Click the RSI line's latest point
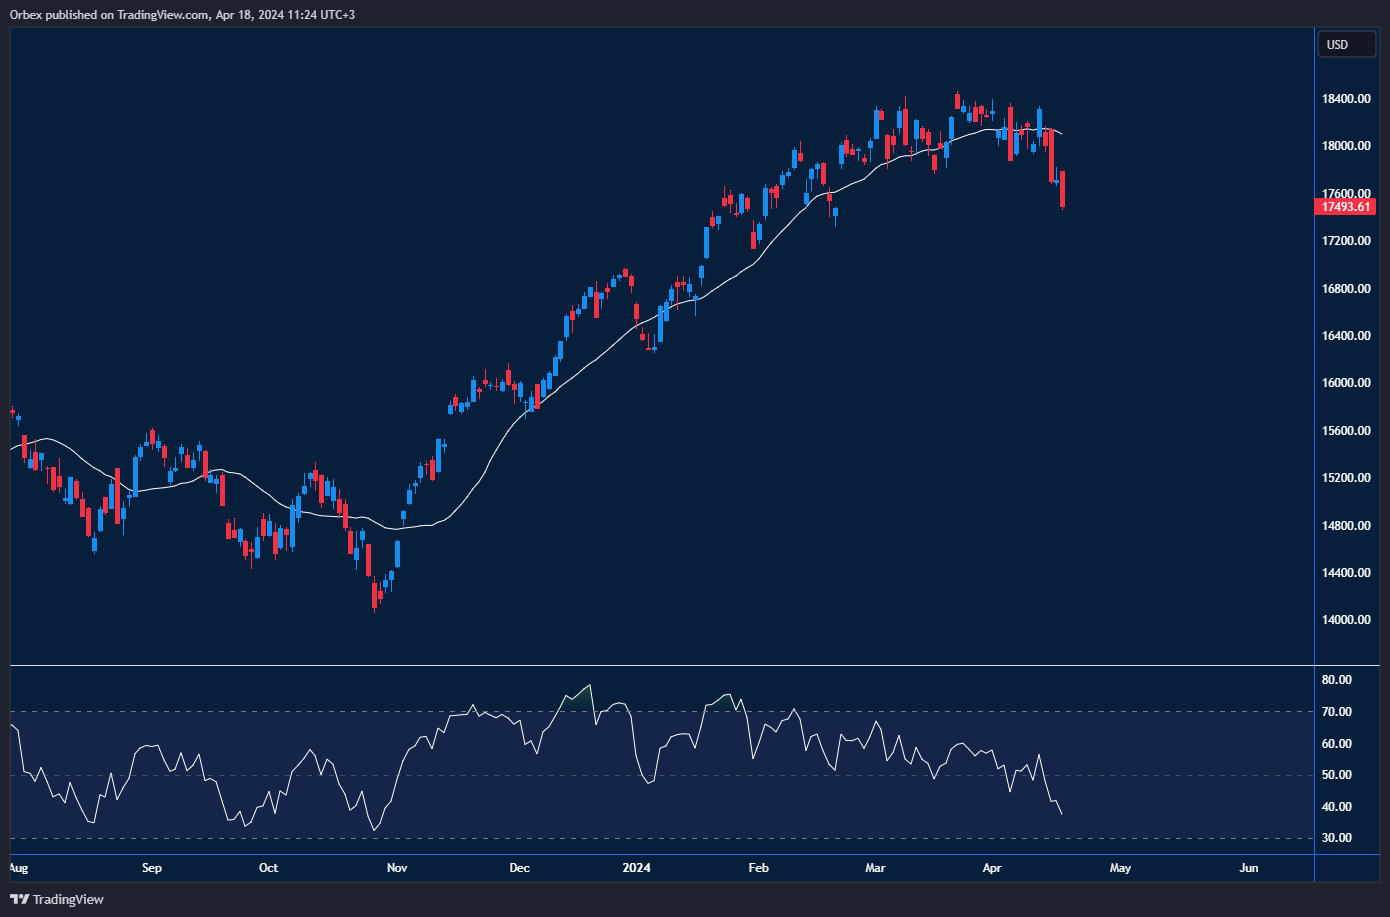 pos(1061,814)
